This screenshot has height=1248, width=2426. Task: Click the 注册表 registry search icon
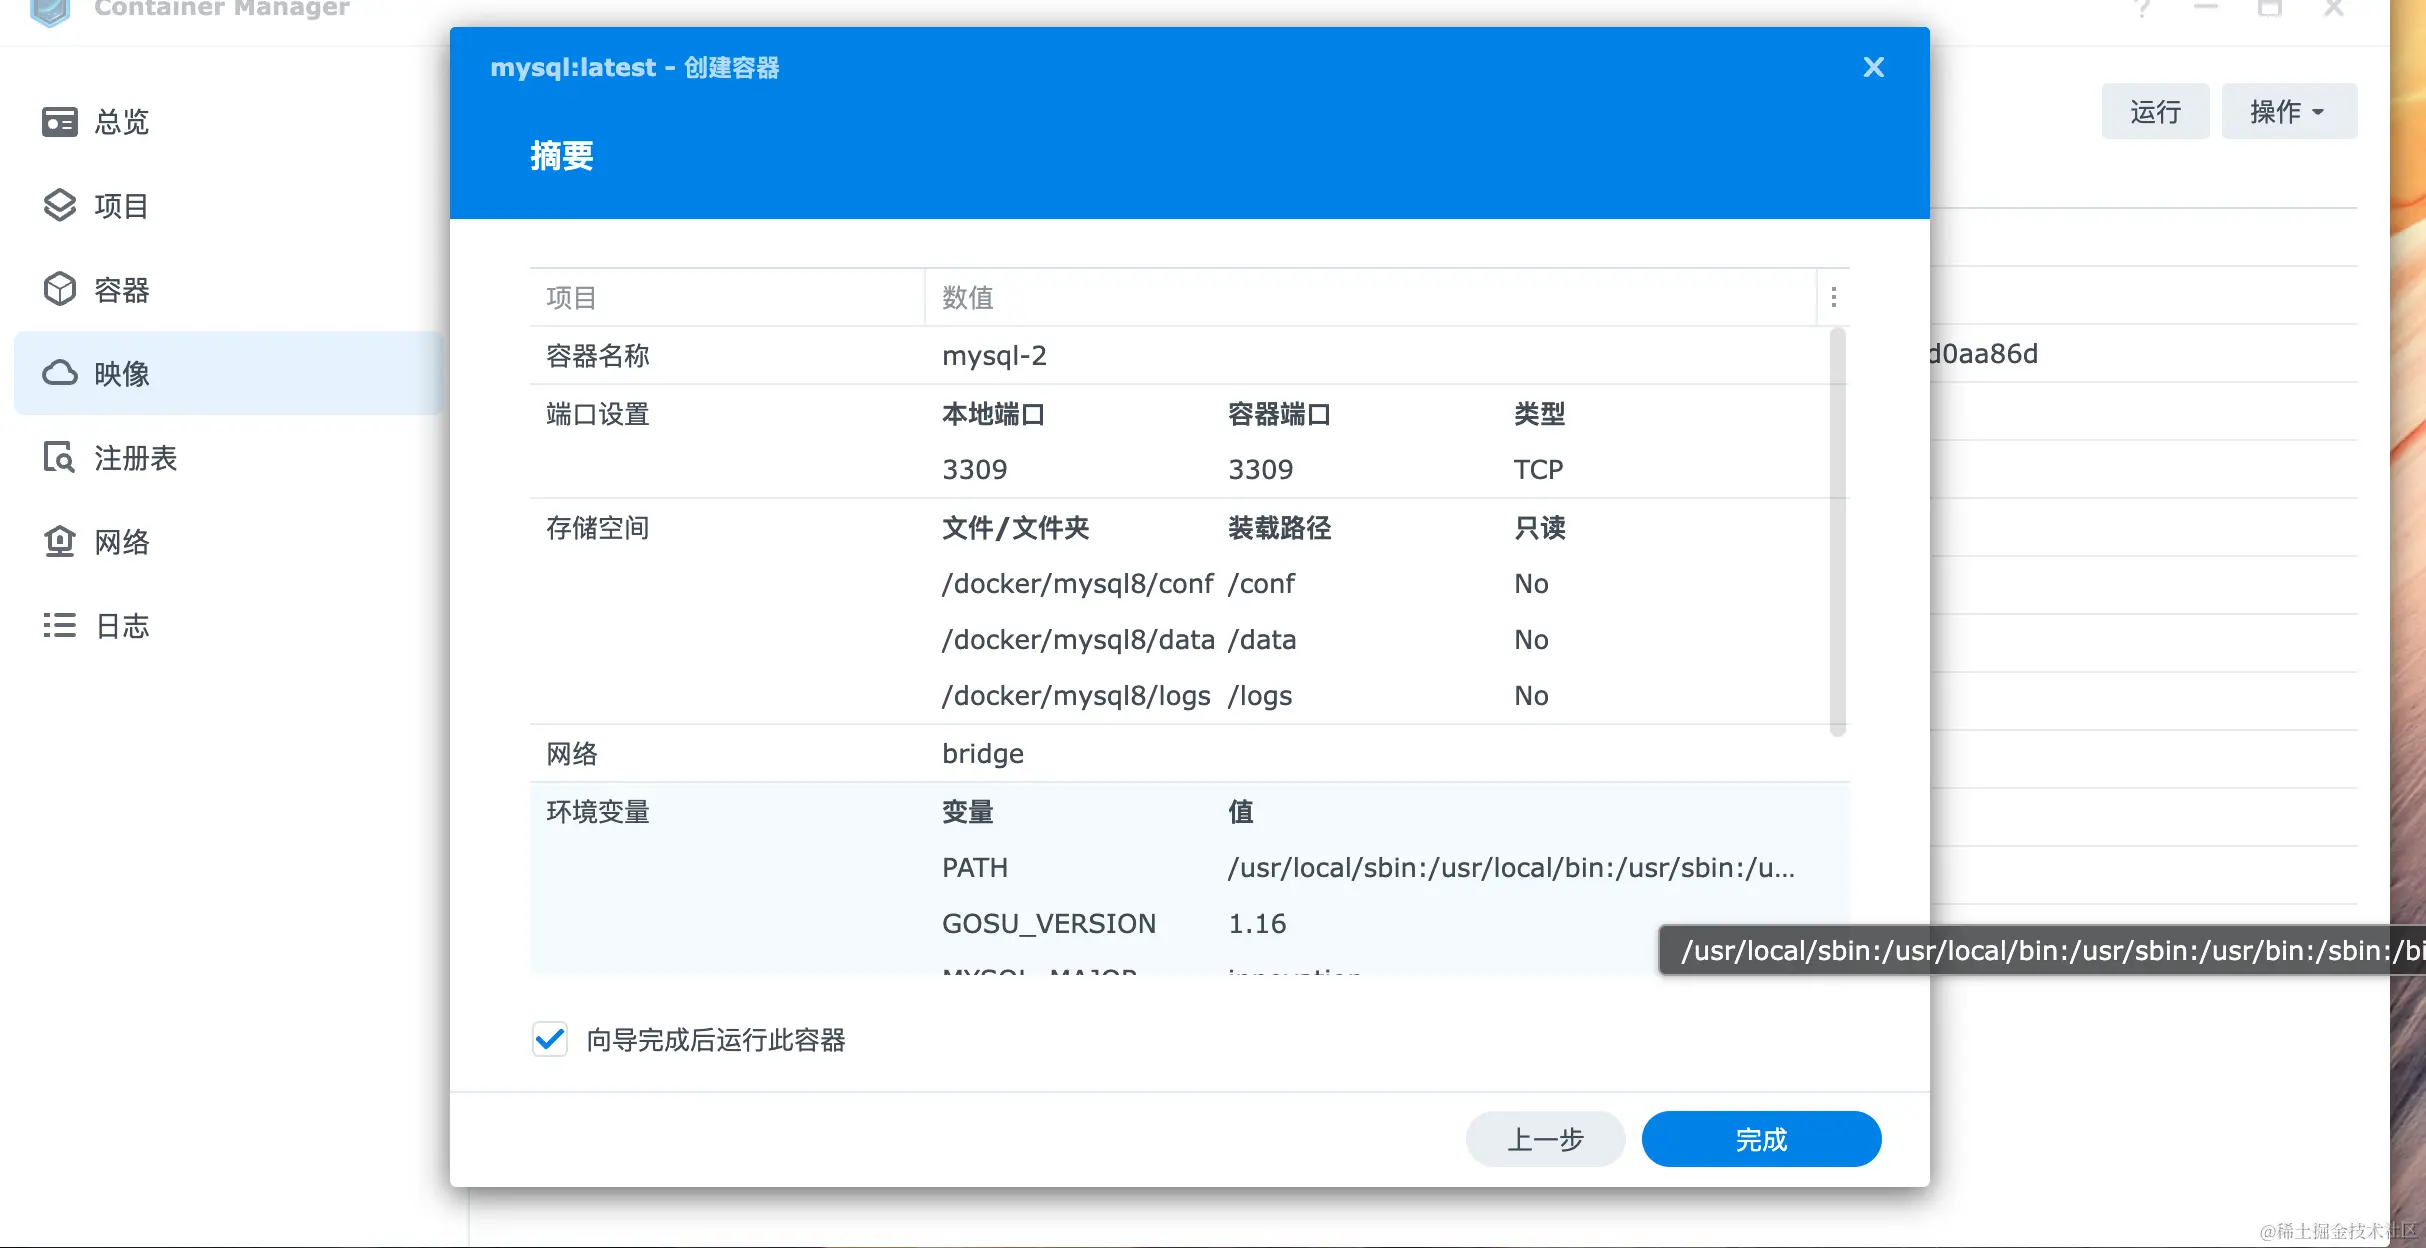point(59,458)
